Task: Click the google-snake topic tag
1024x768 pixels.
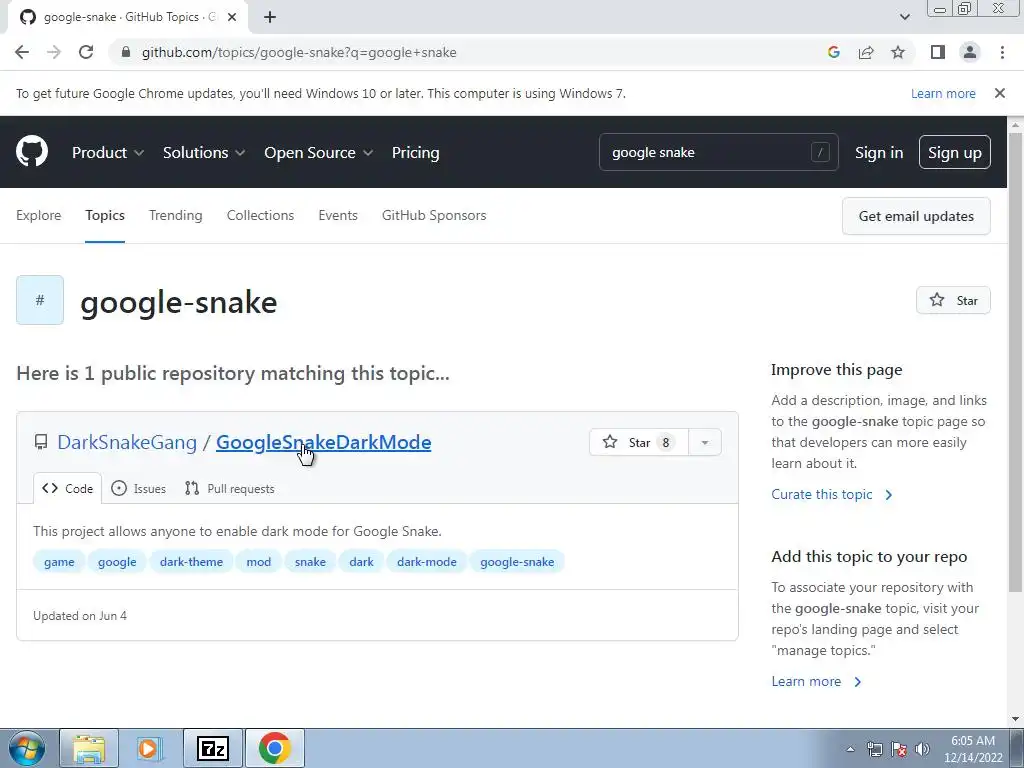Action: pos(517,562)
